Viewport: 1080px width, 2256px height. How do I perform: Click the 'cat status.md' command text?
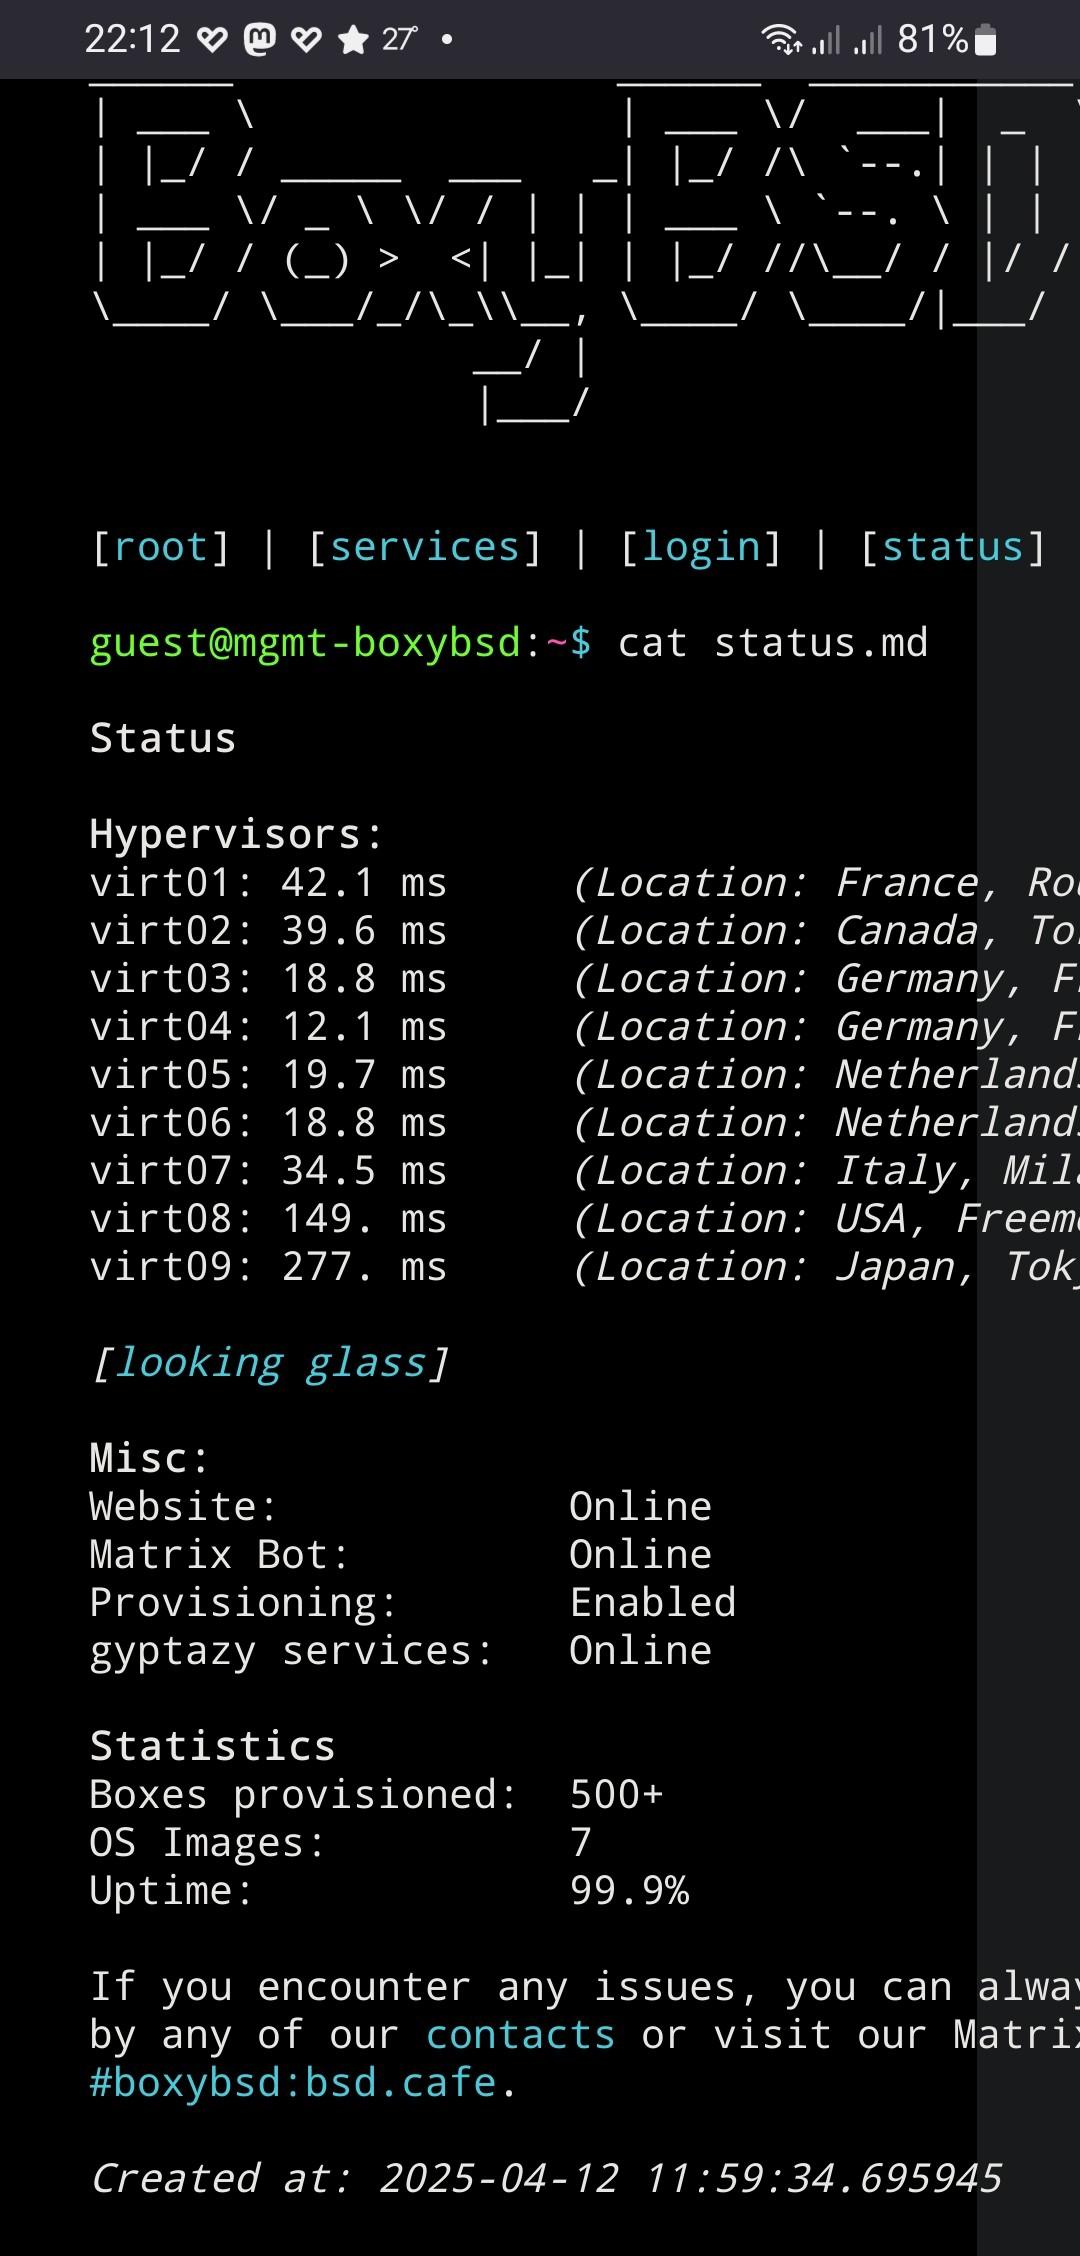tap(773, 643)
